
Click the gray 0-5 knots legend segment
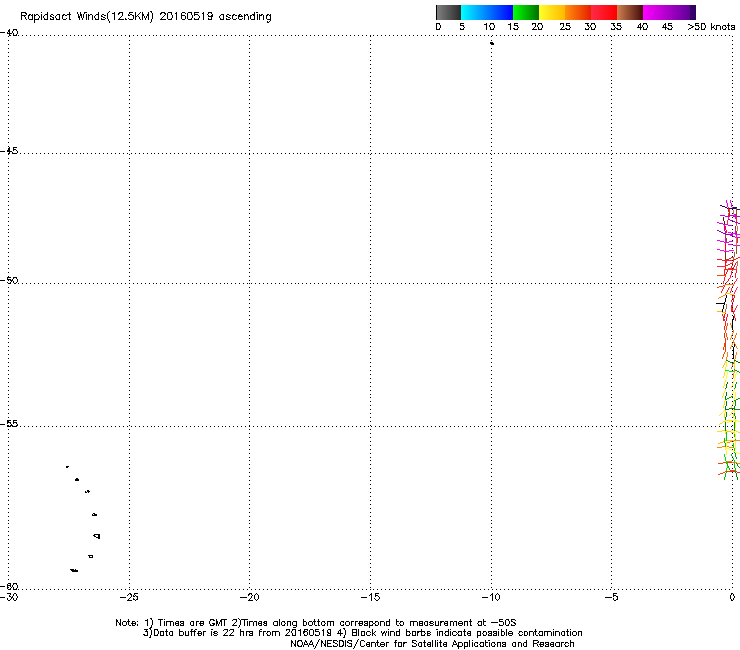tap(448, 12)
